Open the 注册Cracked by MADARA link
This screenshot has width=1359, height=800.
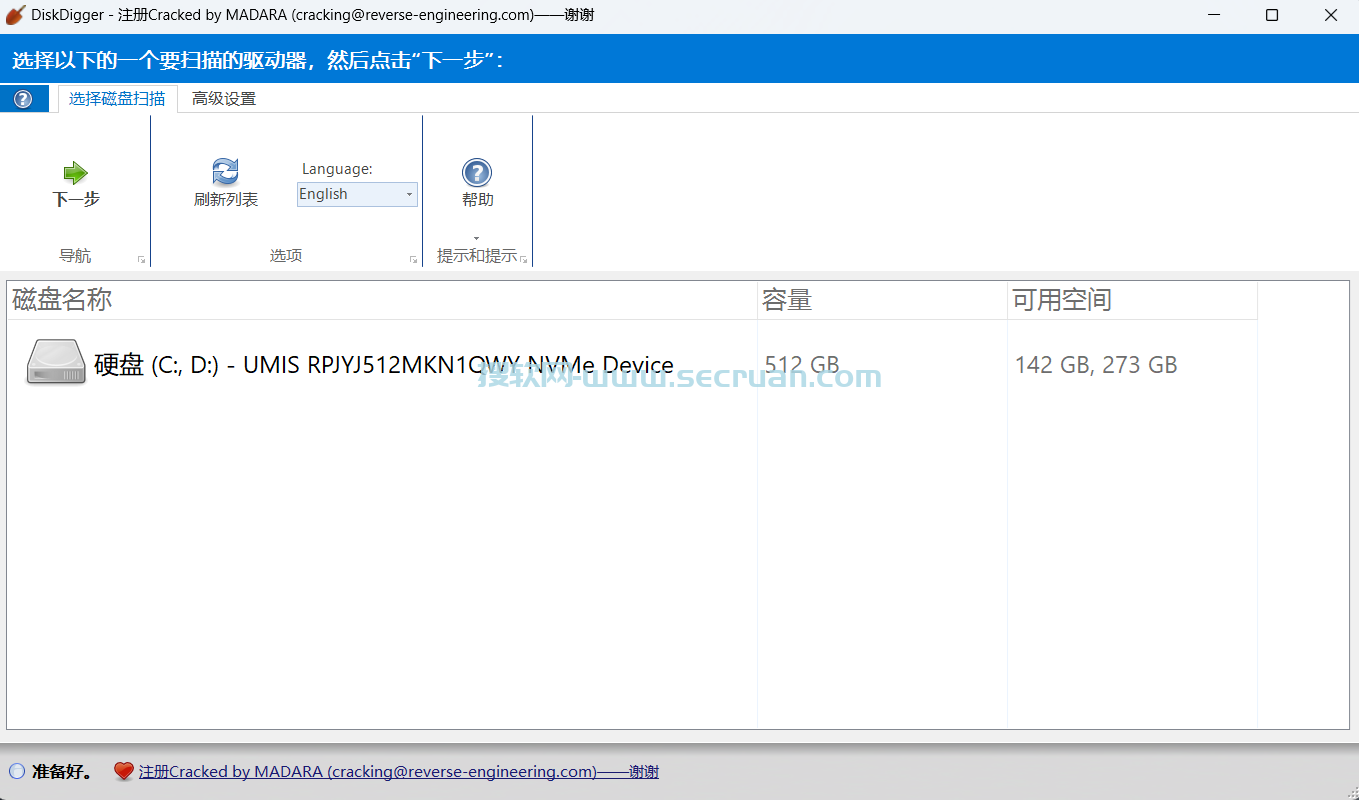[x=399, y=772]
